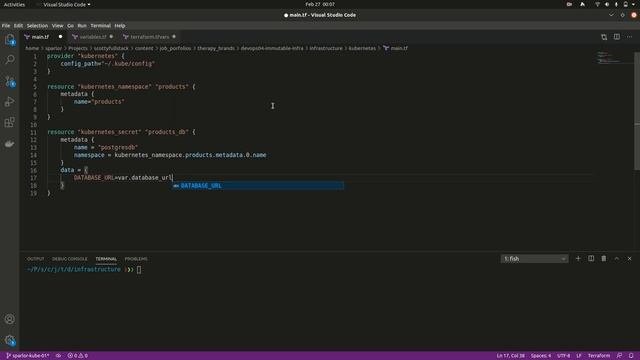Open the Search view in activity bar

point(9,60)
